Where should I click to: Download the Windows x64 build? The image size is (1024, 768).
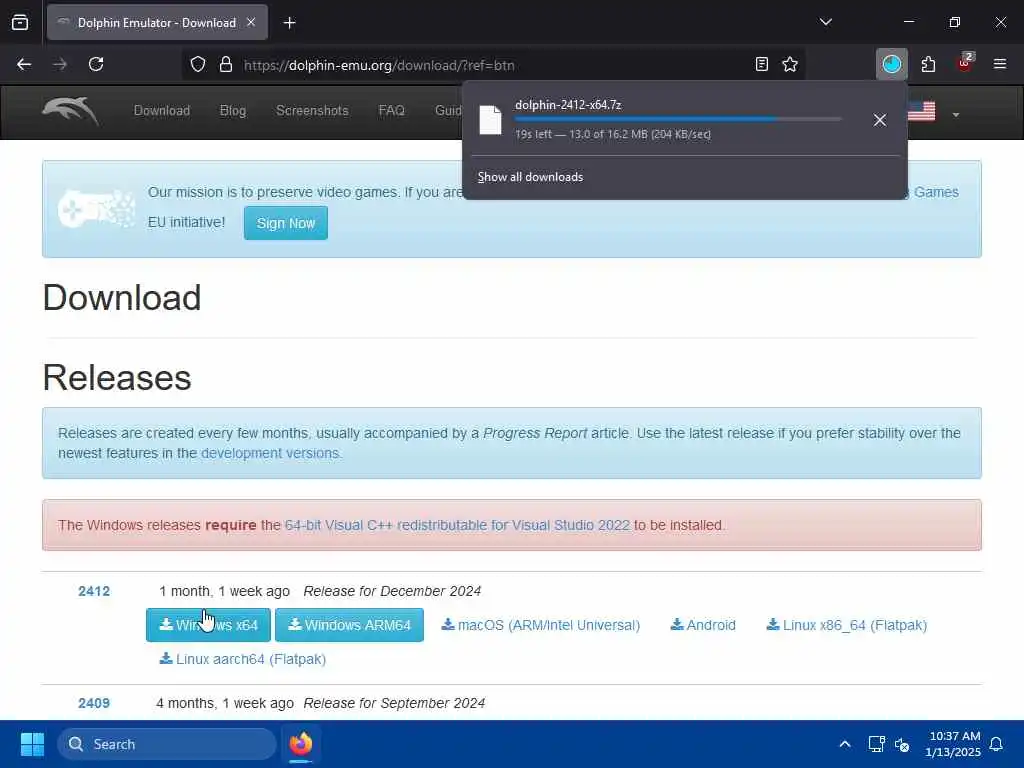point(208,625)
